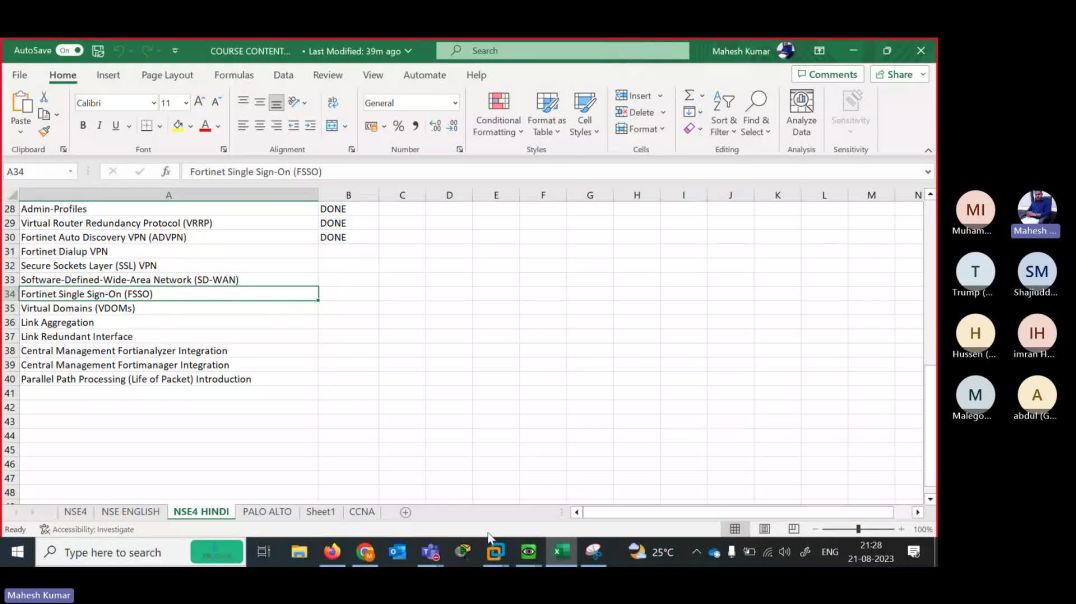Toggle Underline formatting

coord(115,126)
